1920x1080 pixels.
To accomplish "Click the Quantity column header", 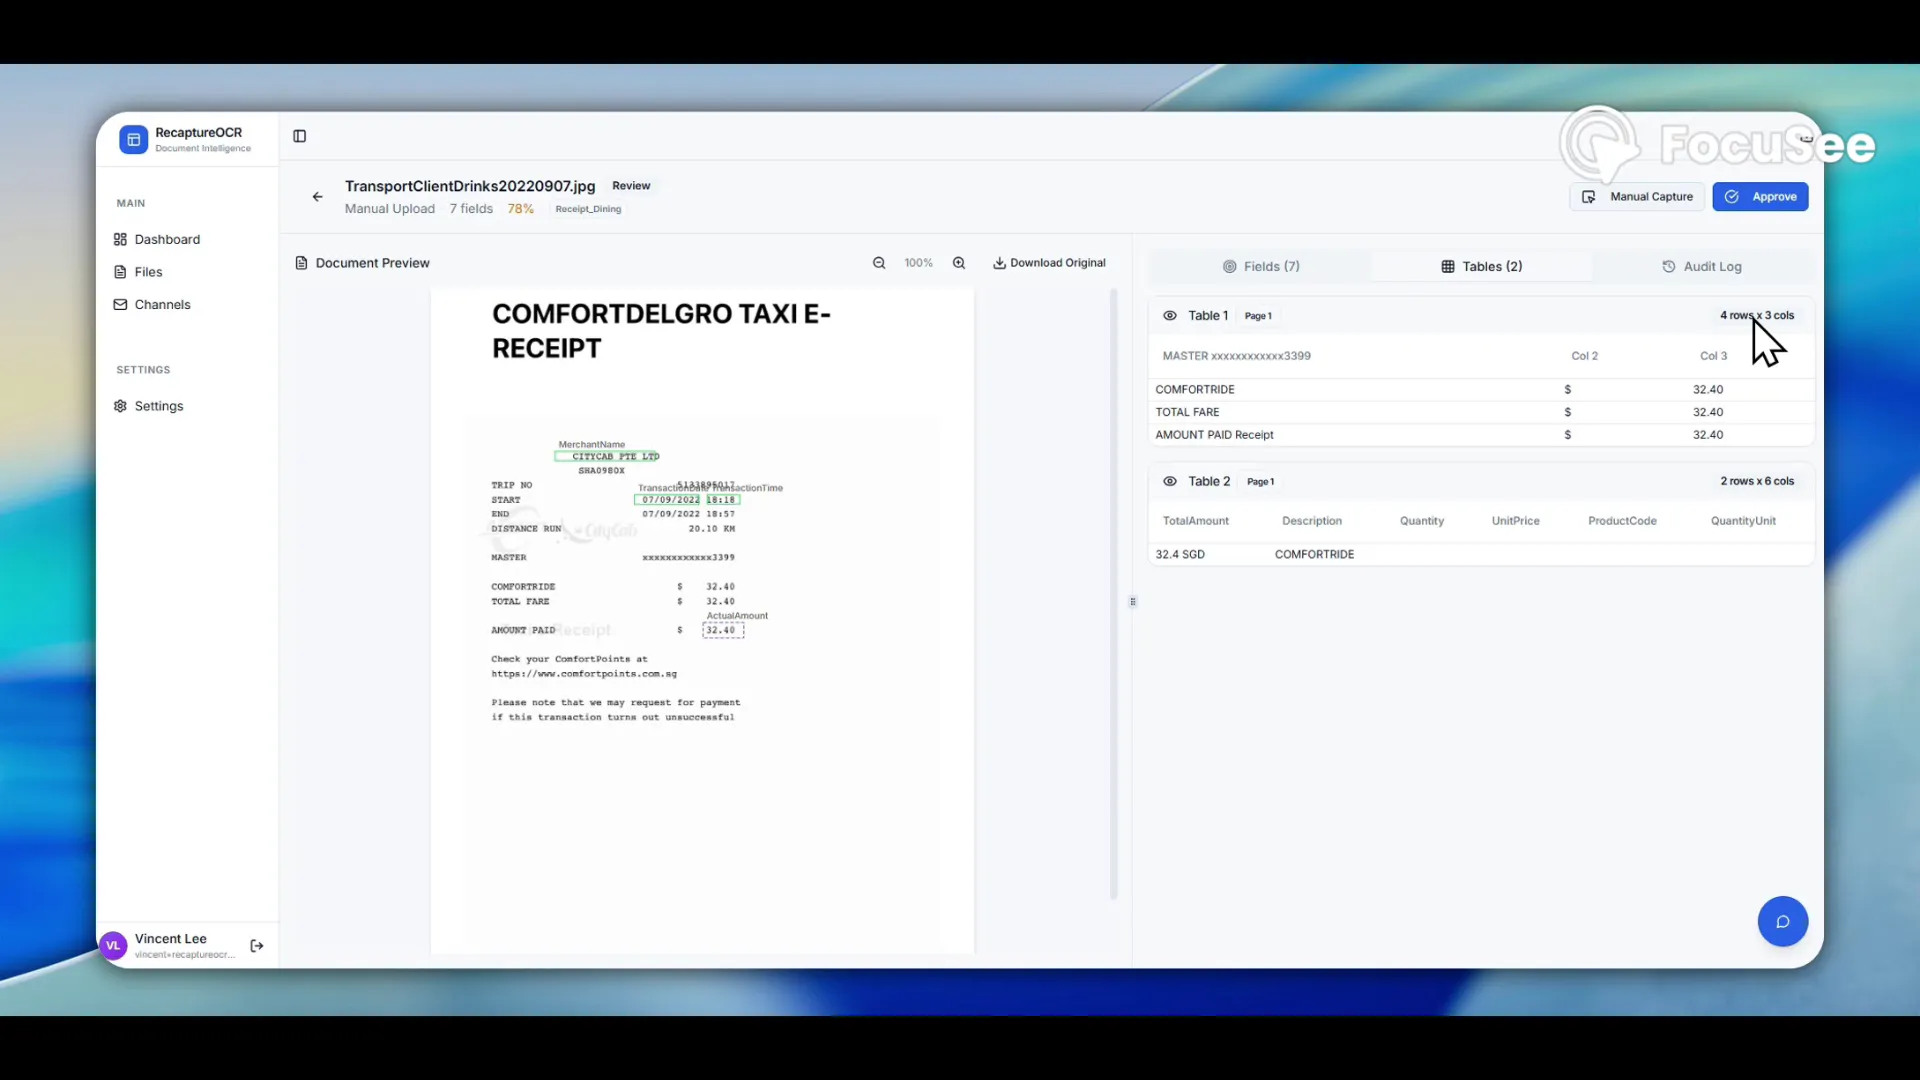I will click(1421, 521).
